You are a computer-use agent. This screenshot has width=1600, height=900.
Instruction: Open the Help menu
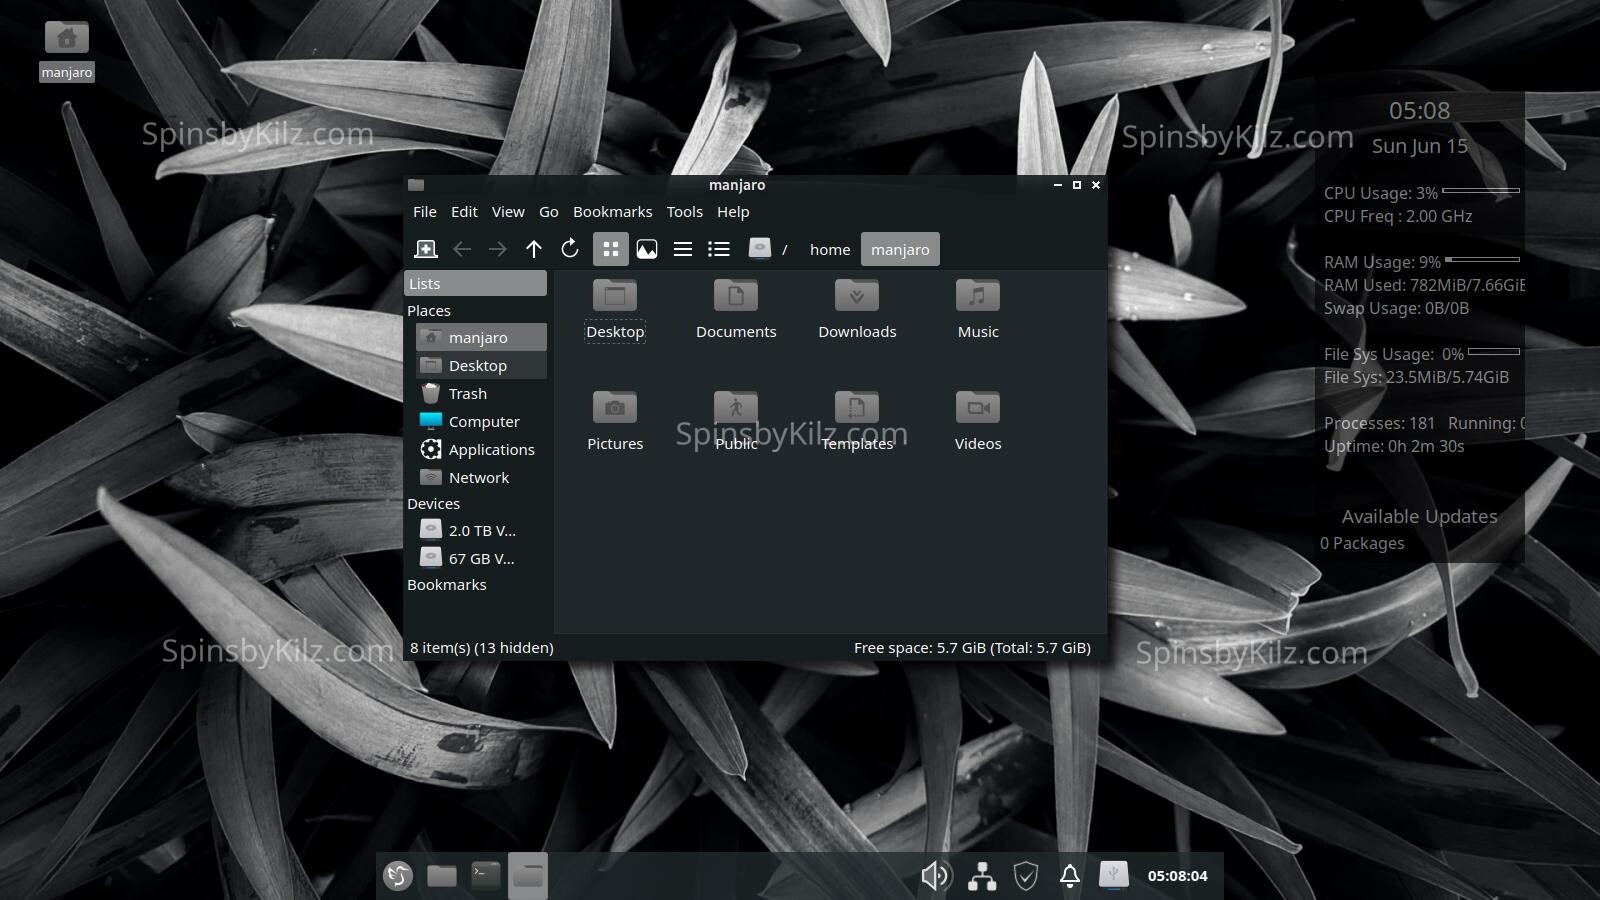click(733, 212)
